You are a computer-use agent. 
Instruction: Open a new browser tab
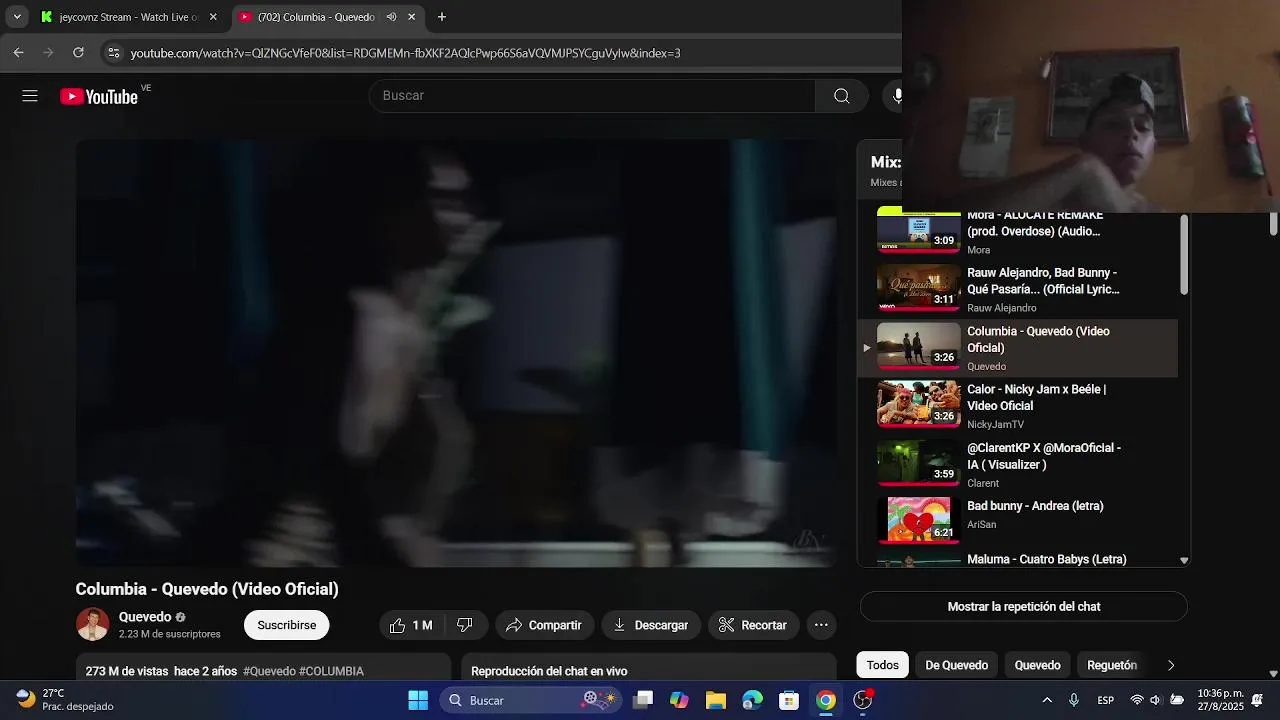(x=442, y=17)
